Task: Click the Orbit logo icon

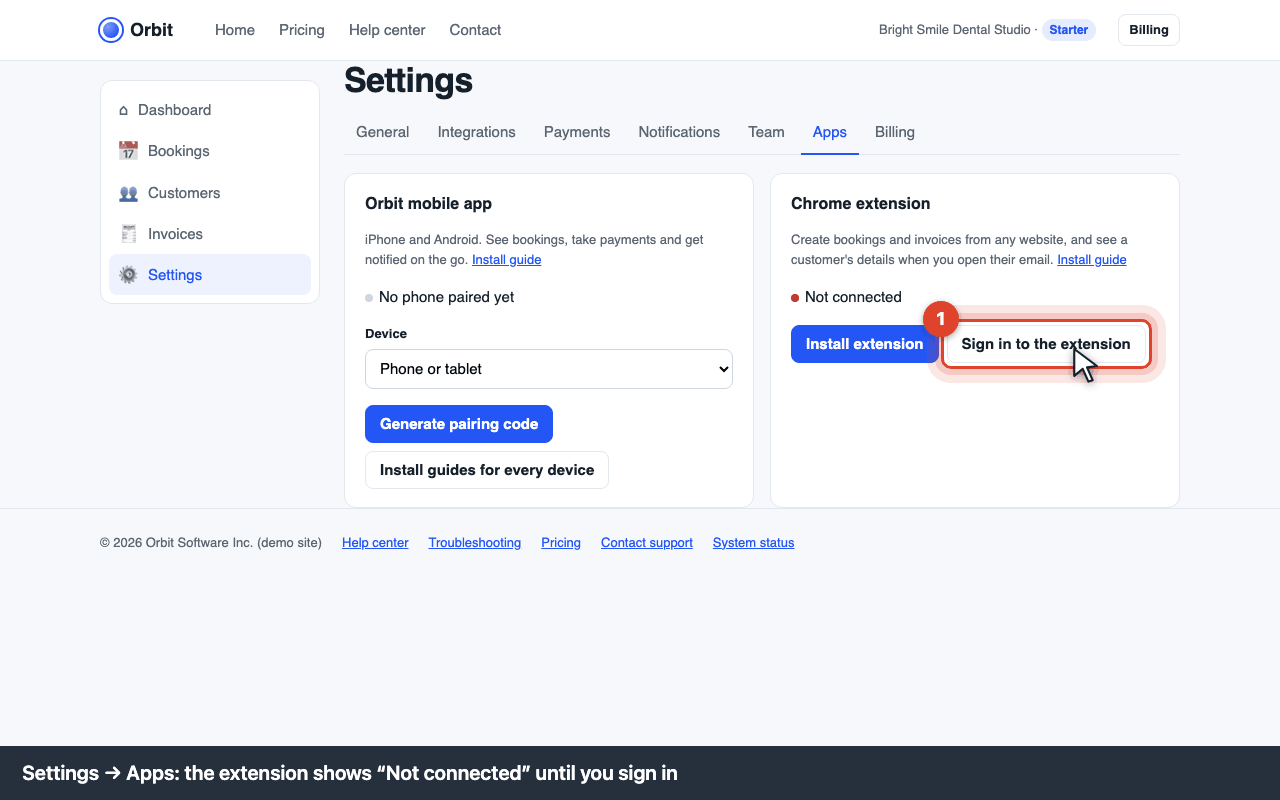Action: [111, 30]
